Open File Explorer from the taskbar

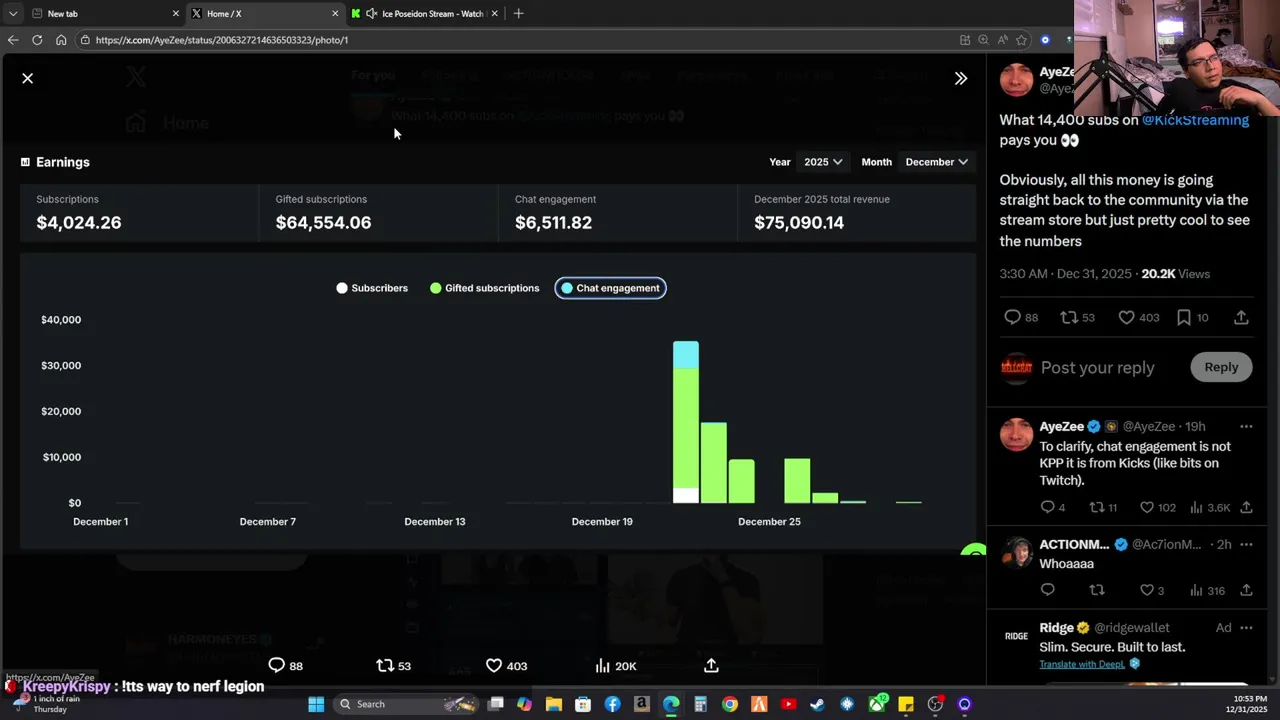(x=553, y=704)
